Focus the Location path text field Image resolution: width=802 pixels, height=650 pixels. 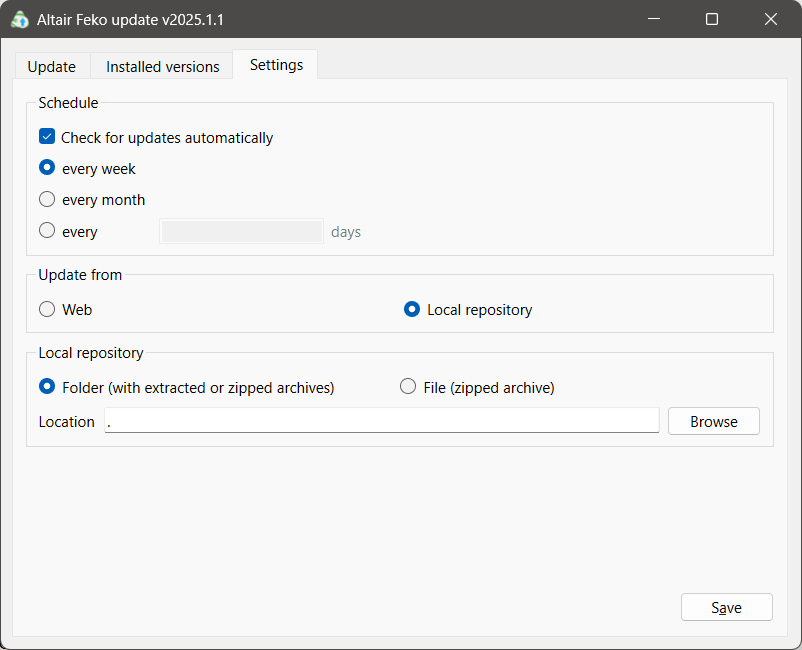click(x=381, y=421)
